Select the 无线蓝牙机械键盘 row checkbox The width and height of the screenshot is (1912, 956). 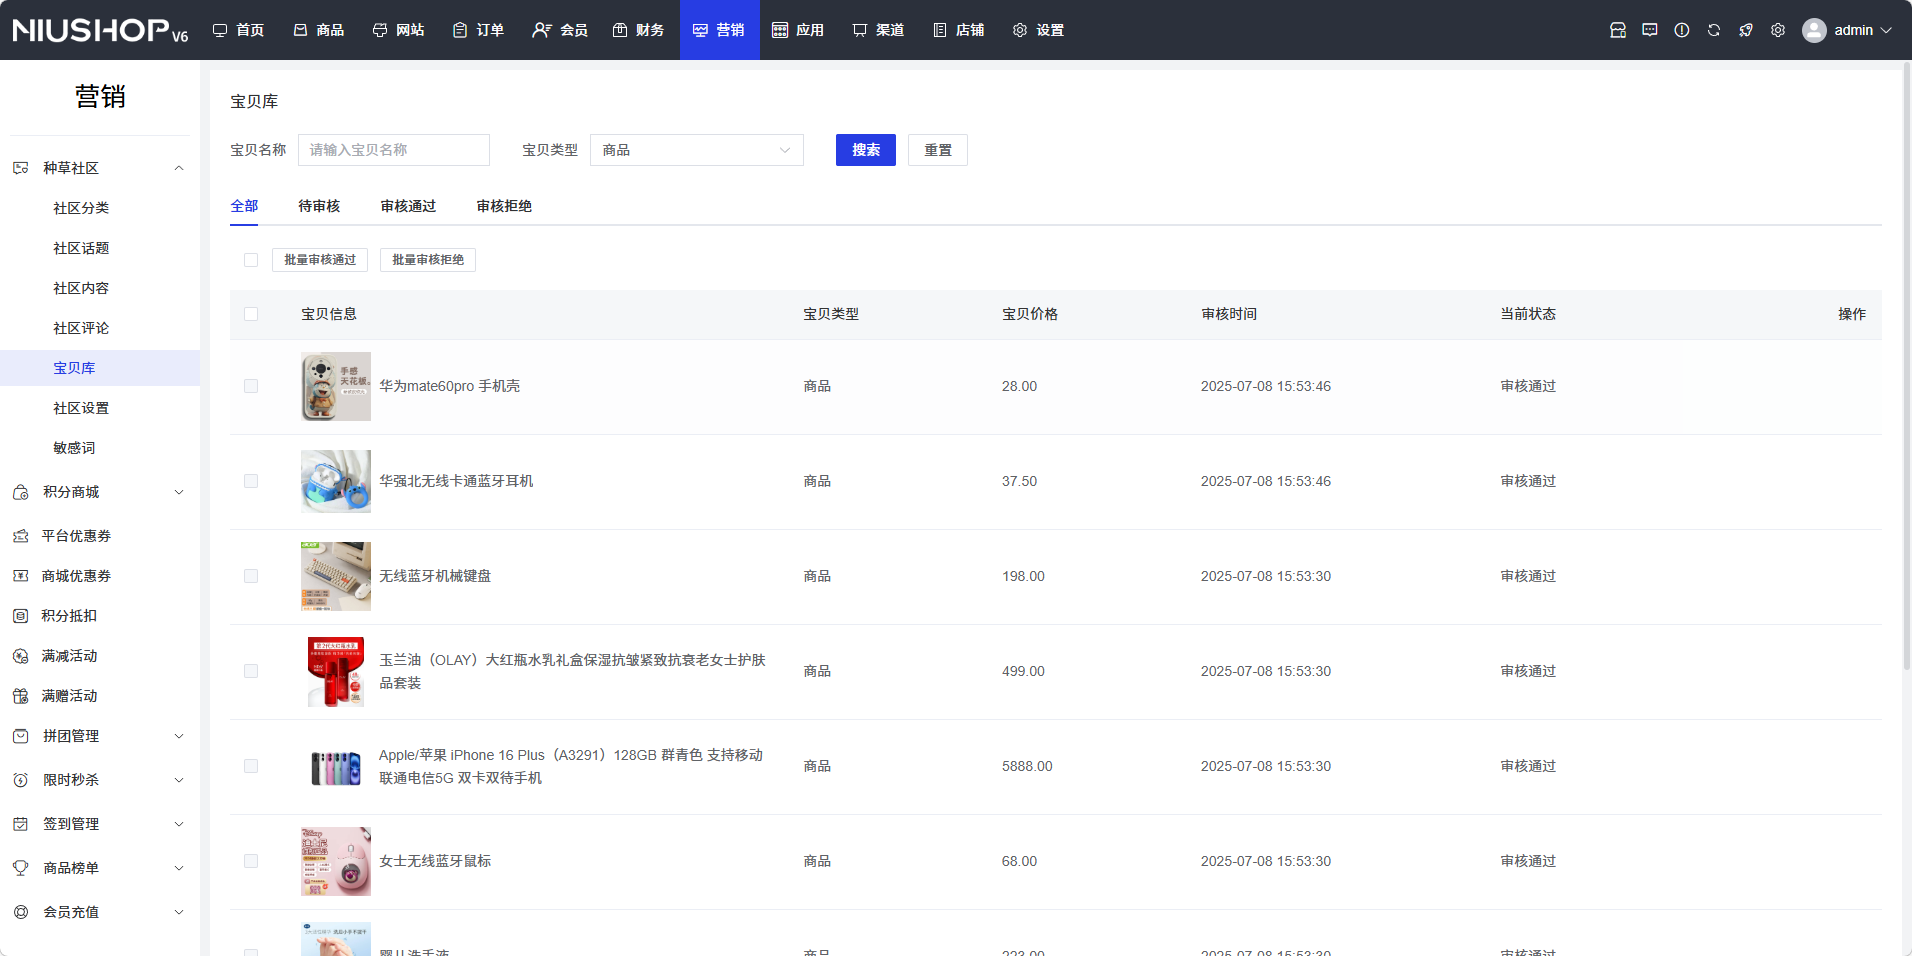coord(251,576)
